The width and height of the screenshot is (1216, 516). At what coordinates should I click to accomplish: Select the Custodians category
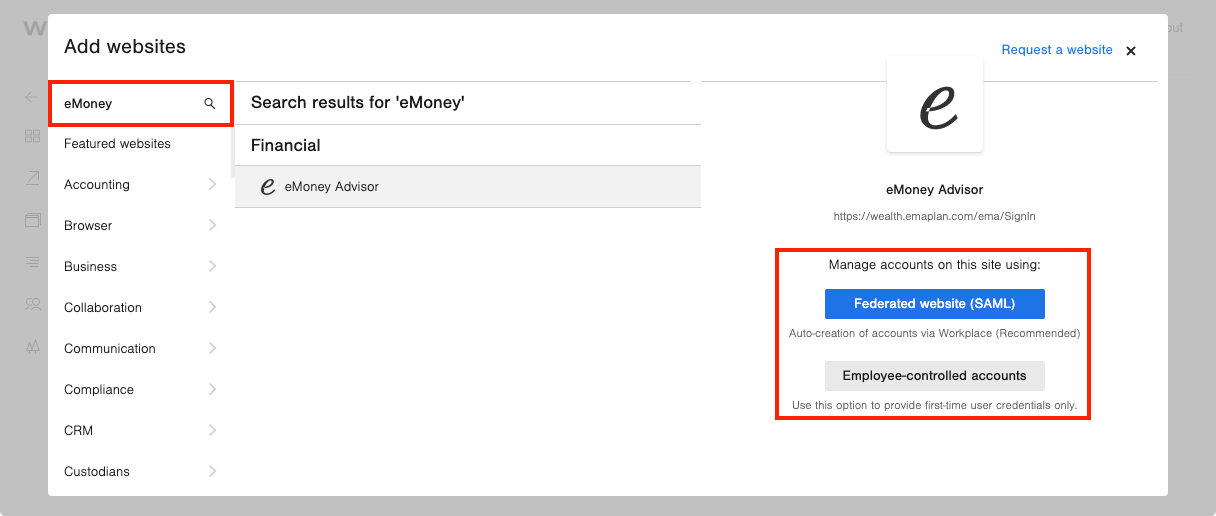pos(97,472)
